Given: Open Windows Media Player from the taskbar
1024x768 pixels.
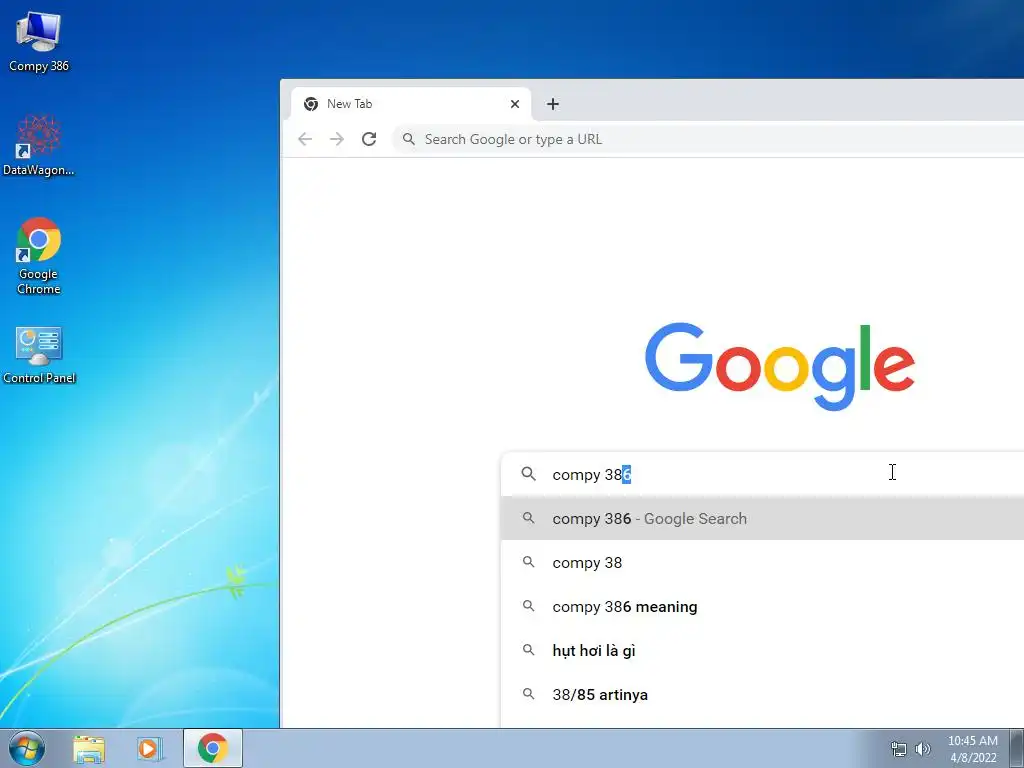Looking at the screenshot, I should 150,749.
